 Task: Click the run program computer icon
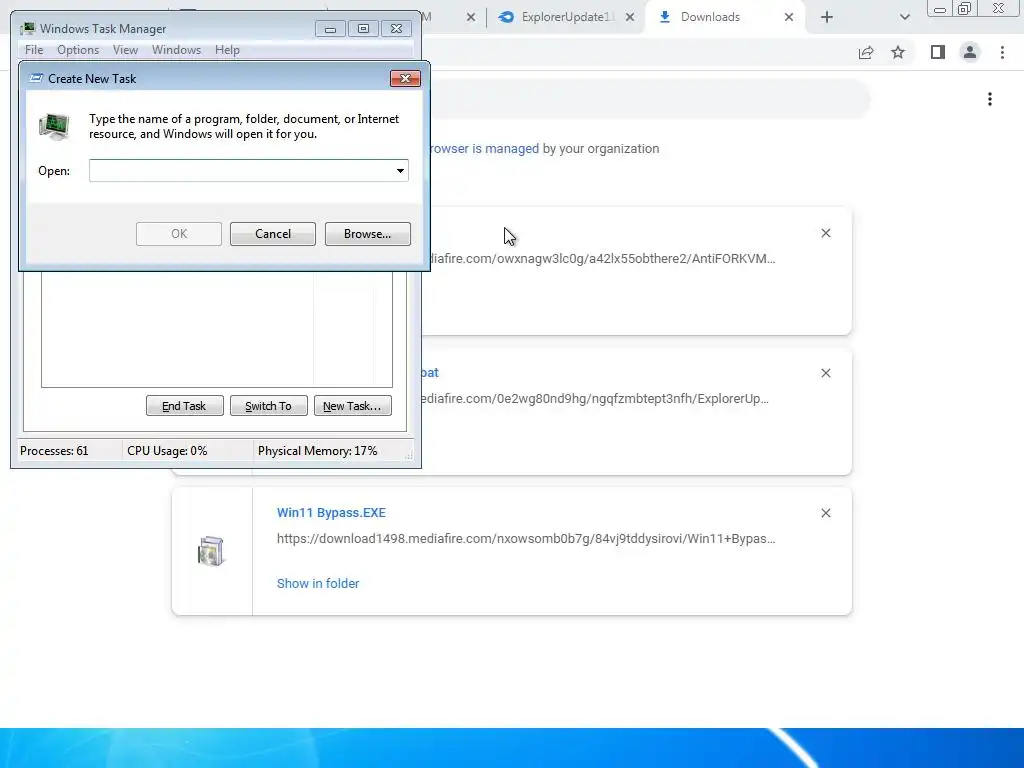[54, 126]
